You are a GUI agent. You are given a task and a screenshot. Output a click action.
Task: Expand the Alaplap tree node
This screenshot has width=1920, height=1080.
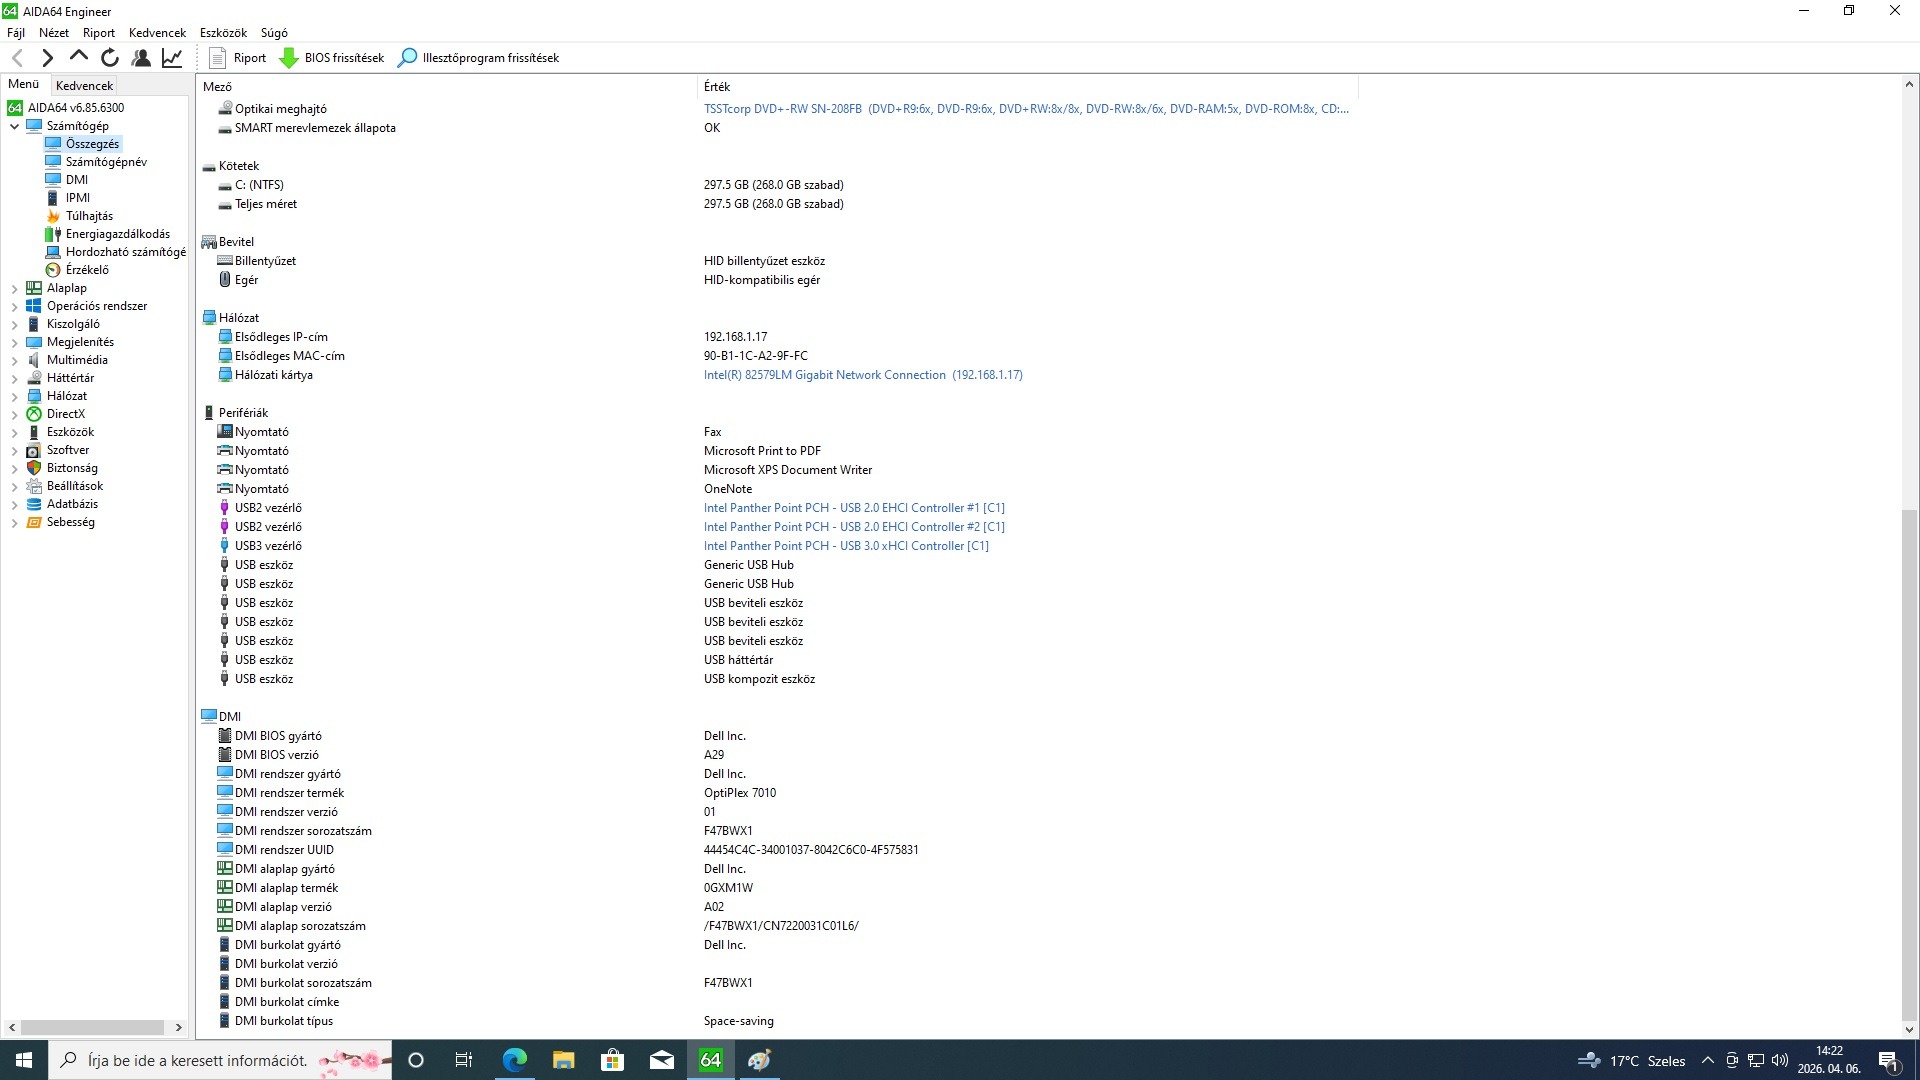[14, 288]
